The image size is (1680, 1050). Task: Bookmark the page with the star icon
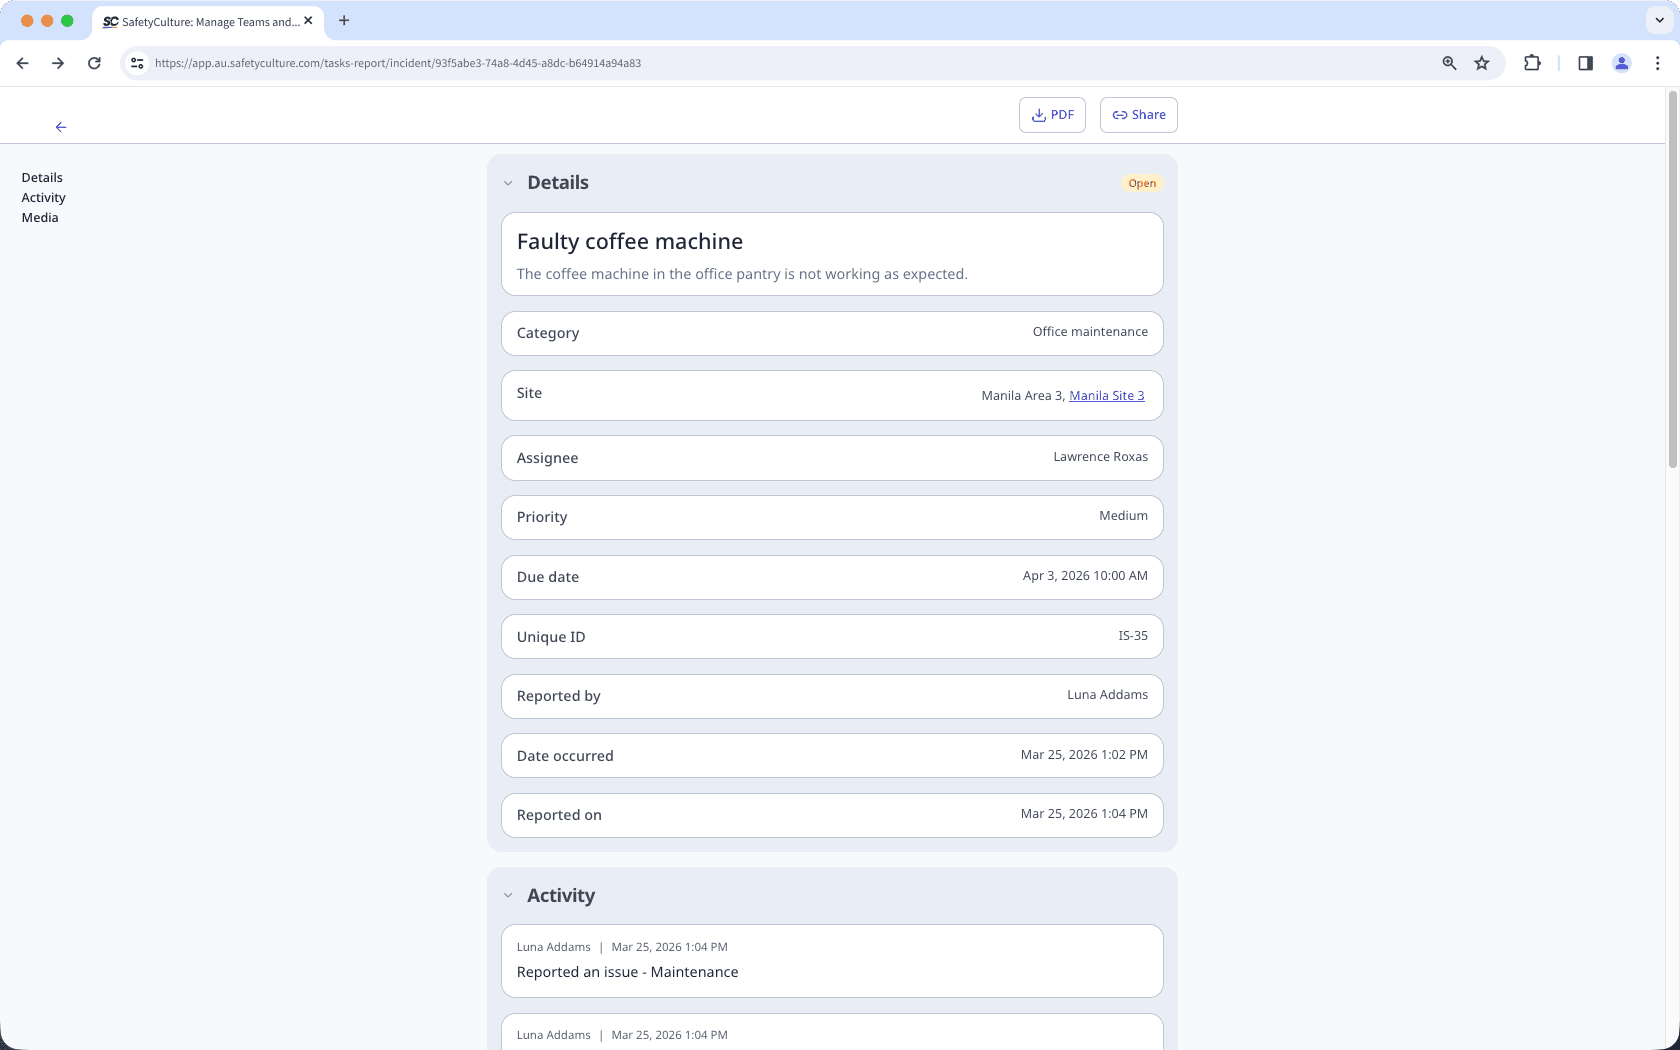click(x=1482, y=62)
